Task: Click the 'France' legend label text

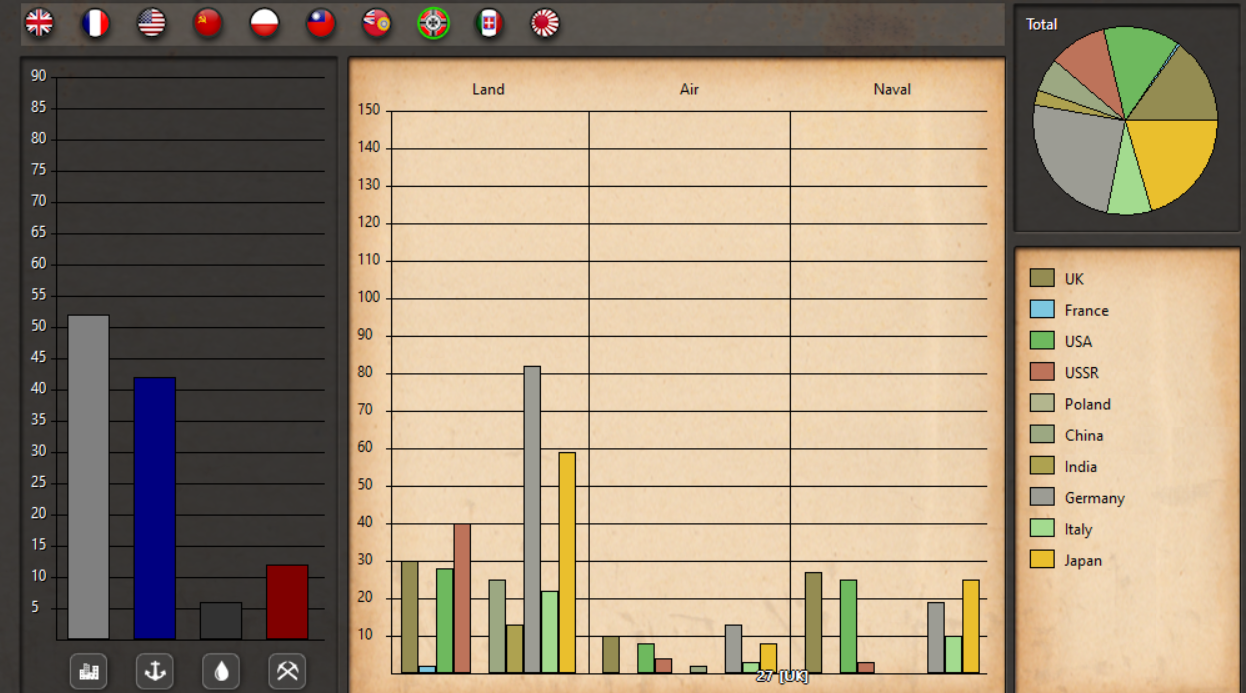Action: 1086,310
